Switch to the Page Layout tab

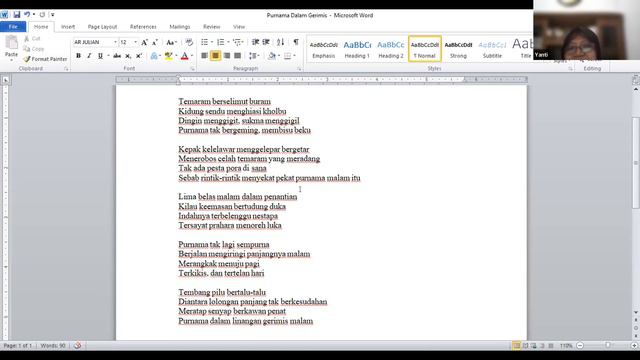coord(102,27)
